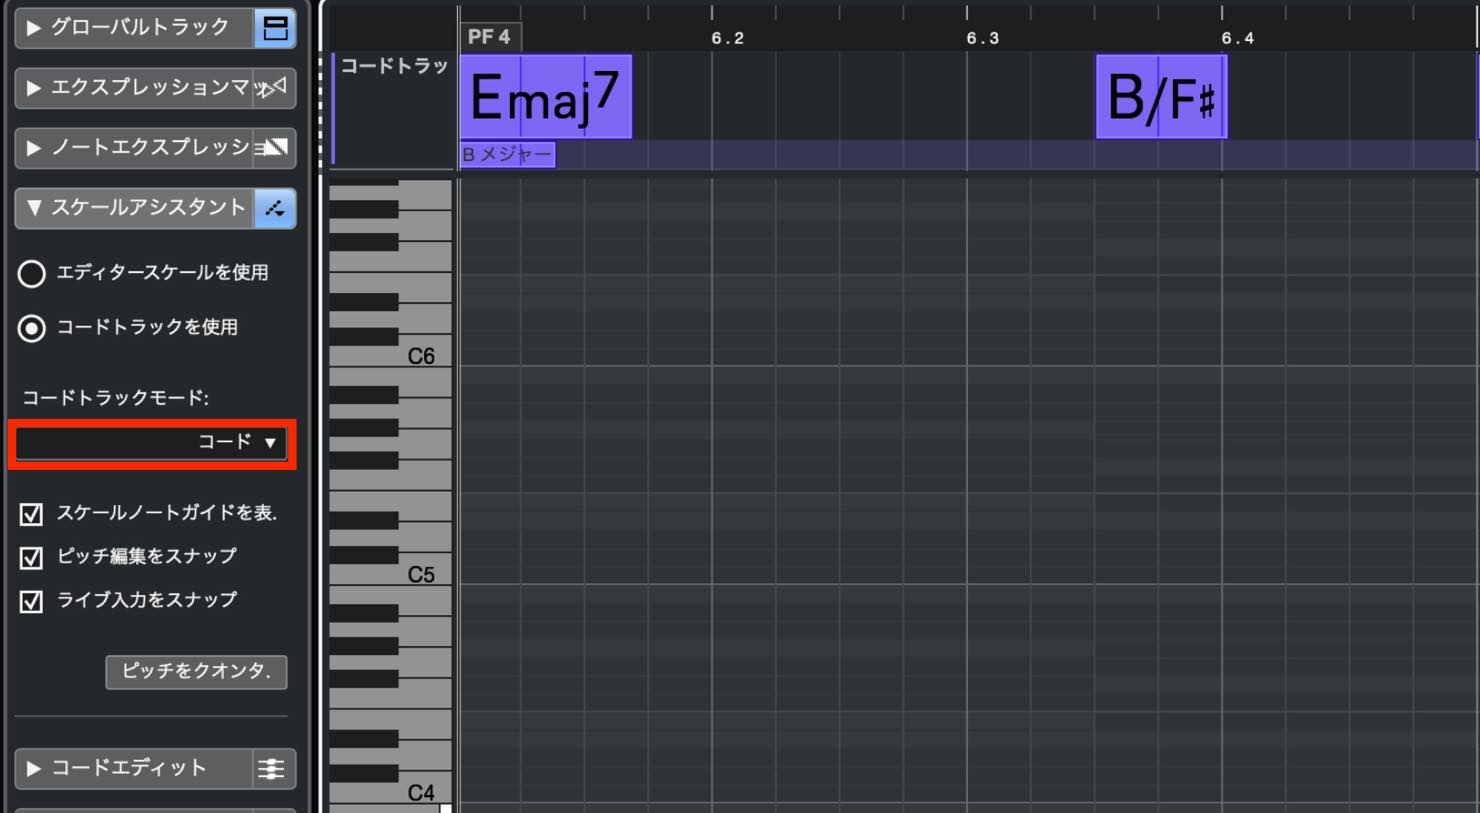
Task: Click the Scale Assistant section icon
Action: pyautogui.click(x=275, y=208)
